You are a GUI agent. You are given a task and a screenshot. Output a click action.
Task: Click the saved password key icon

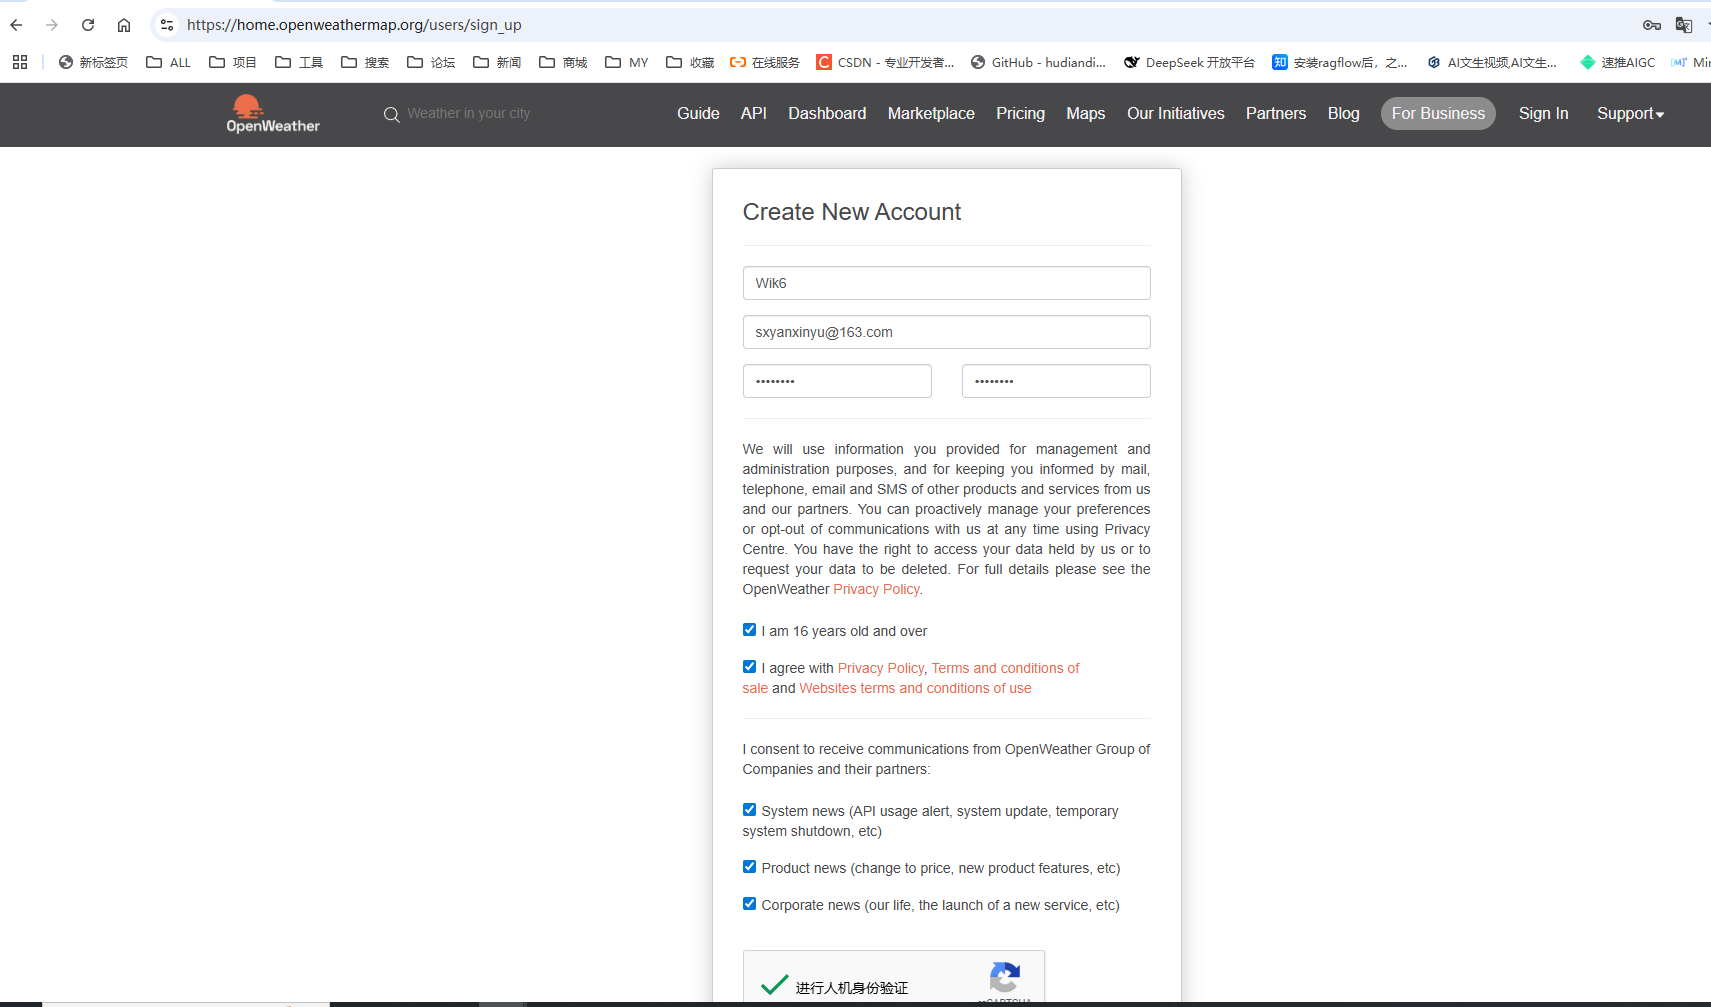[1652, 25]
